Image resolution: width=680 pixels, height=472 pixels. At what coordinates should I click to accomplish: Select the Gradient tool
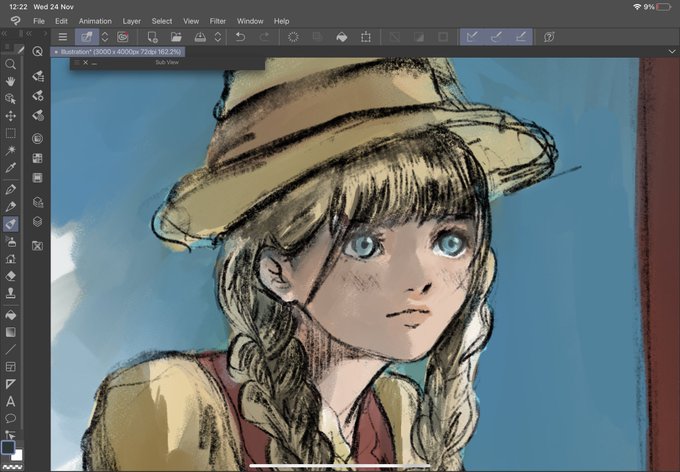pyautogui.click(x=10, y=332)
